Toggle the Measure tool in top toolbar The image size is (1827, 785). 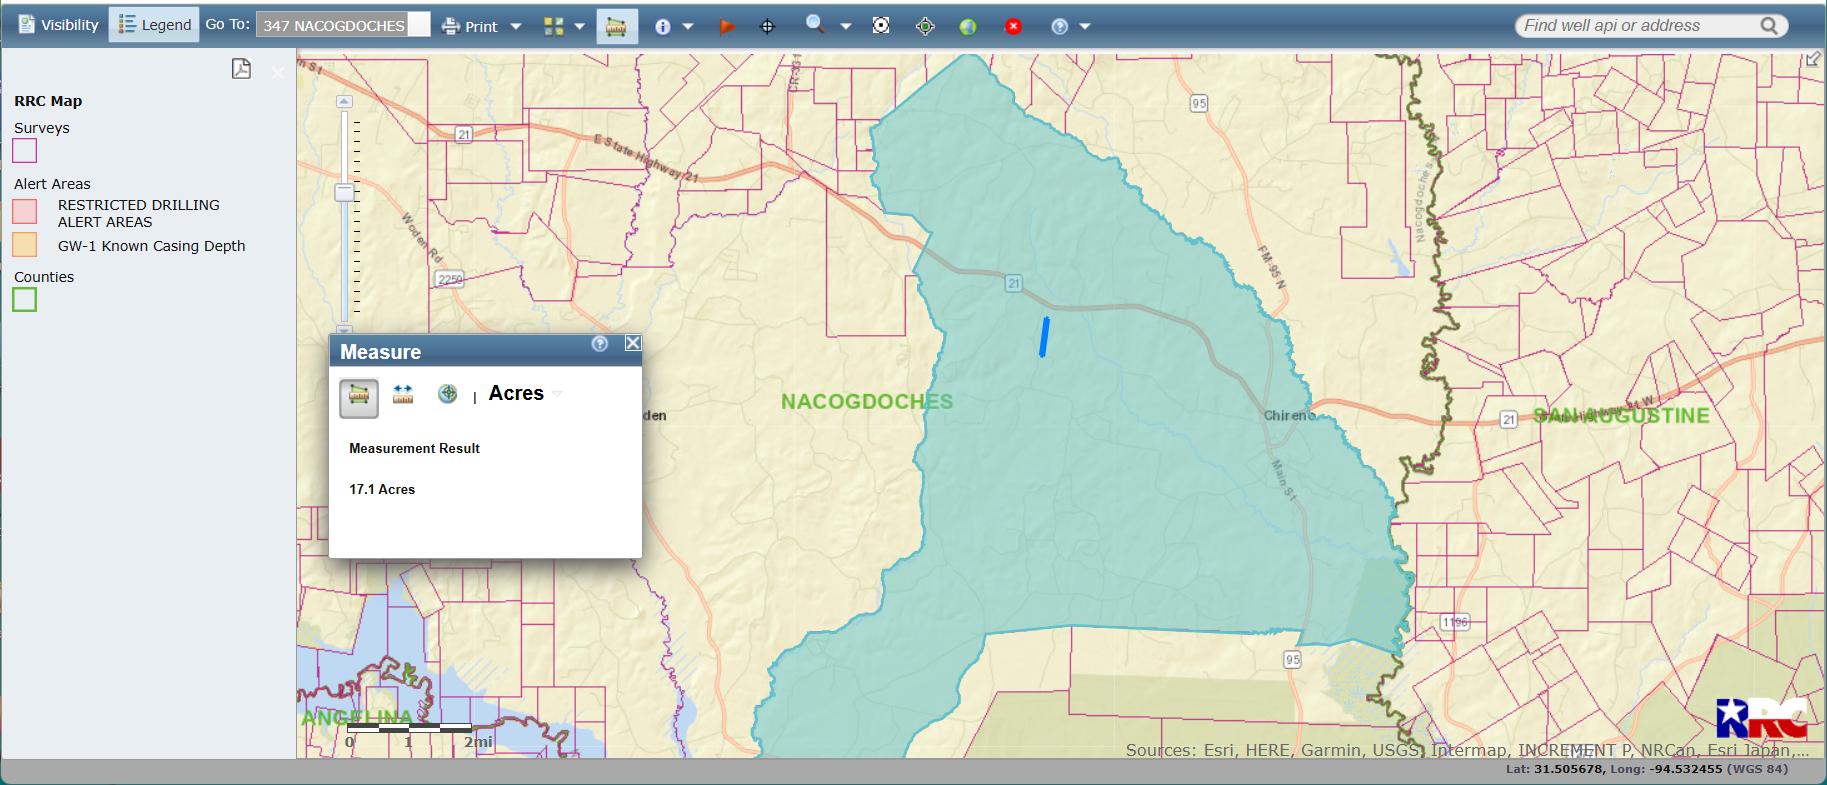(616, 27)
